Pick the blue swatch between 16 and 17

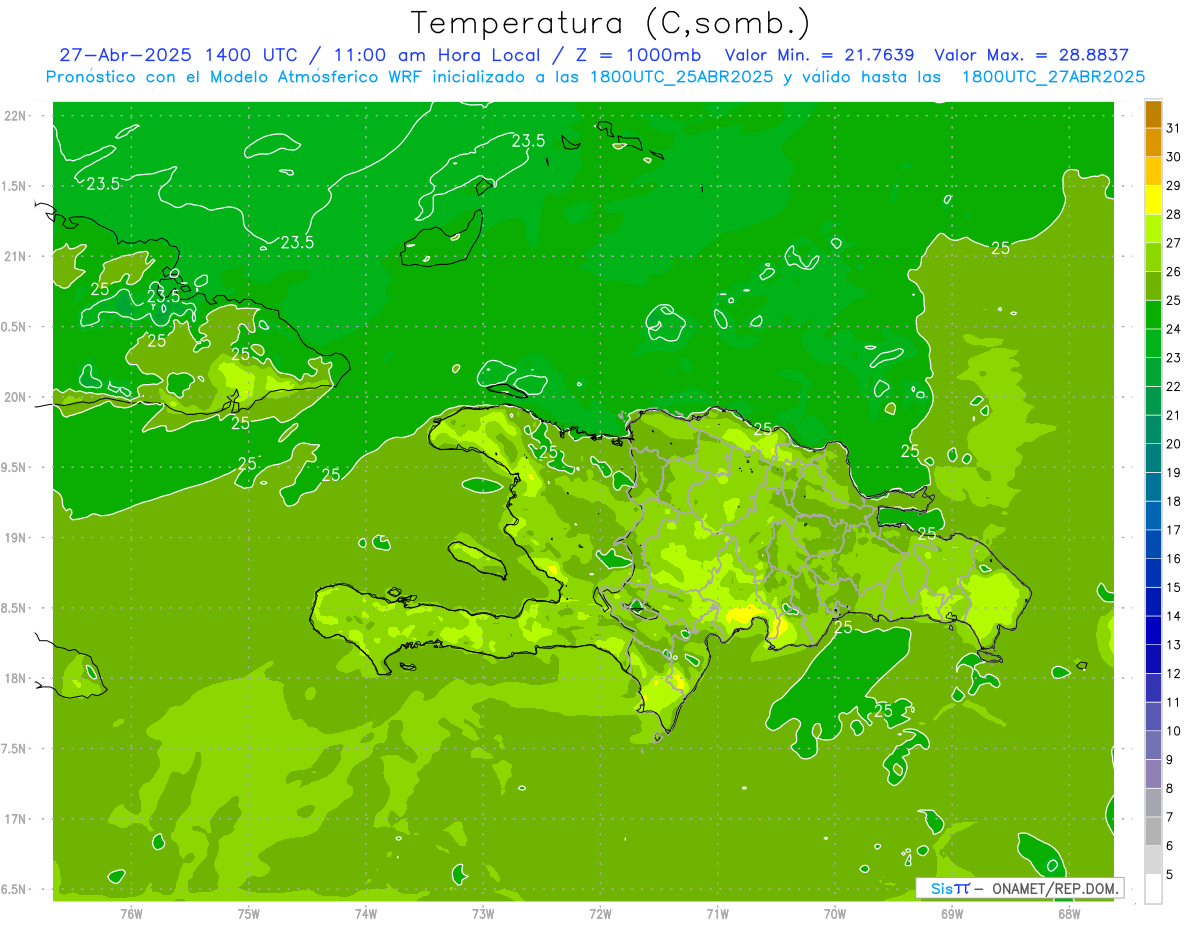pos(1153,545)
